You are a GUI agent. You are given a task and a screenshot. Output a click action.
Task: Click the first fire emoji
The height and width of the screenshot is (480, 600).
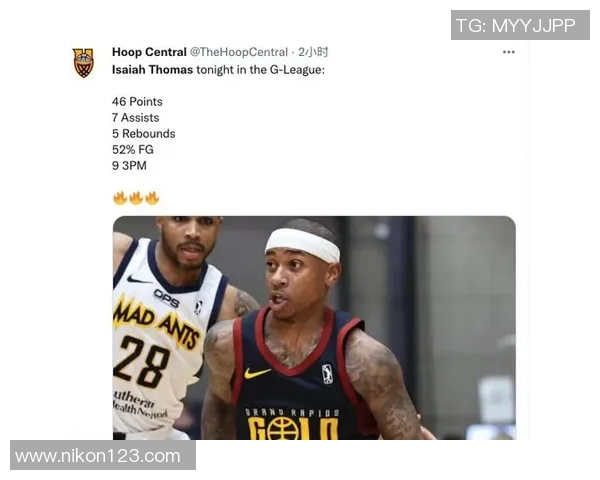pos(120,198)
